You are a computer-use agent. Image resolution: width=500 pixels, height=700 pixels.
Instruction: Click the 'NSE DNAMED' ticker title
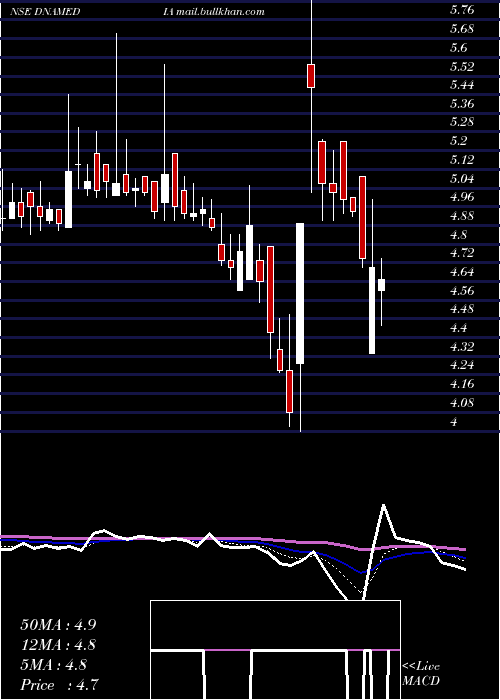click(x=45, y=12)
